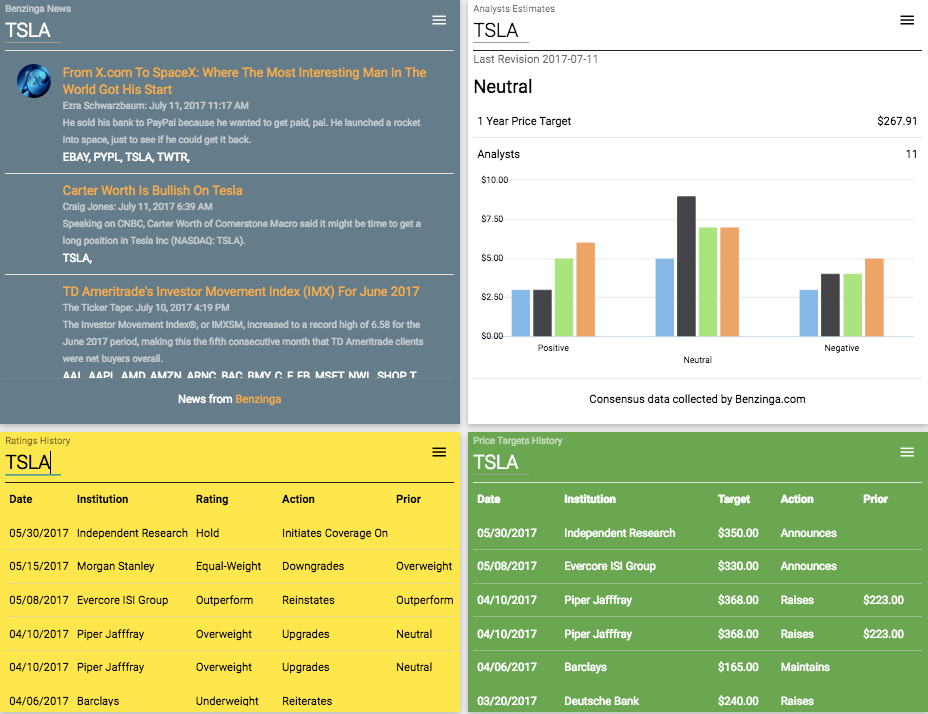
Task: Click Independent Research in Ratings History
Action: pos(132,533)
